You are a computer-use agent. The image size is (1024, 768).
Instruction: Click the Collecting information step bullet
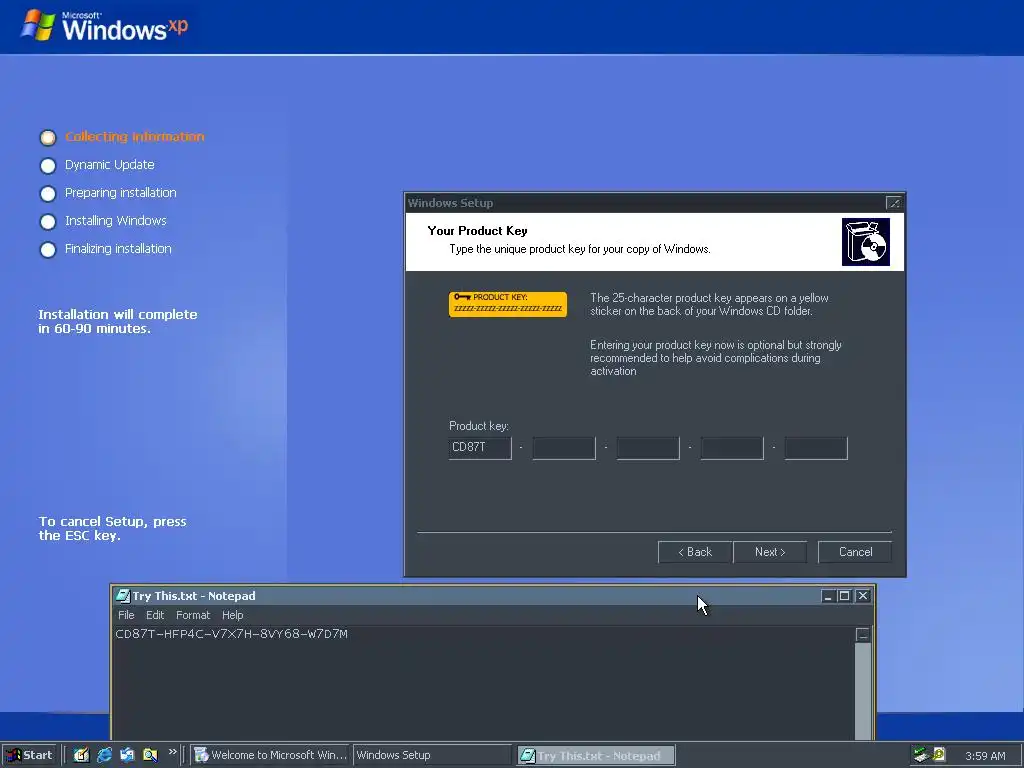tap(48, 138)
